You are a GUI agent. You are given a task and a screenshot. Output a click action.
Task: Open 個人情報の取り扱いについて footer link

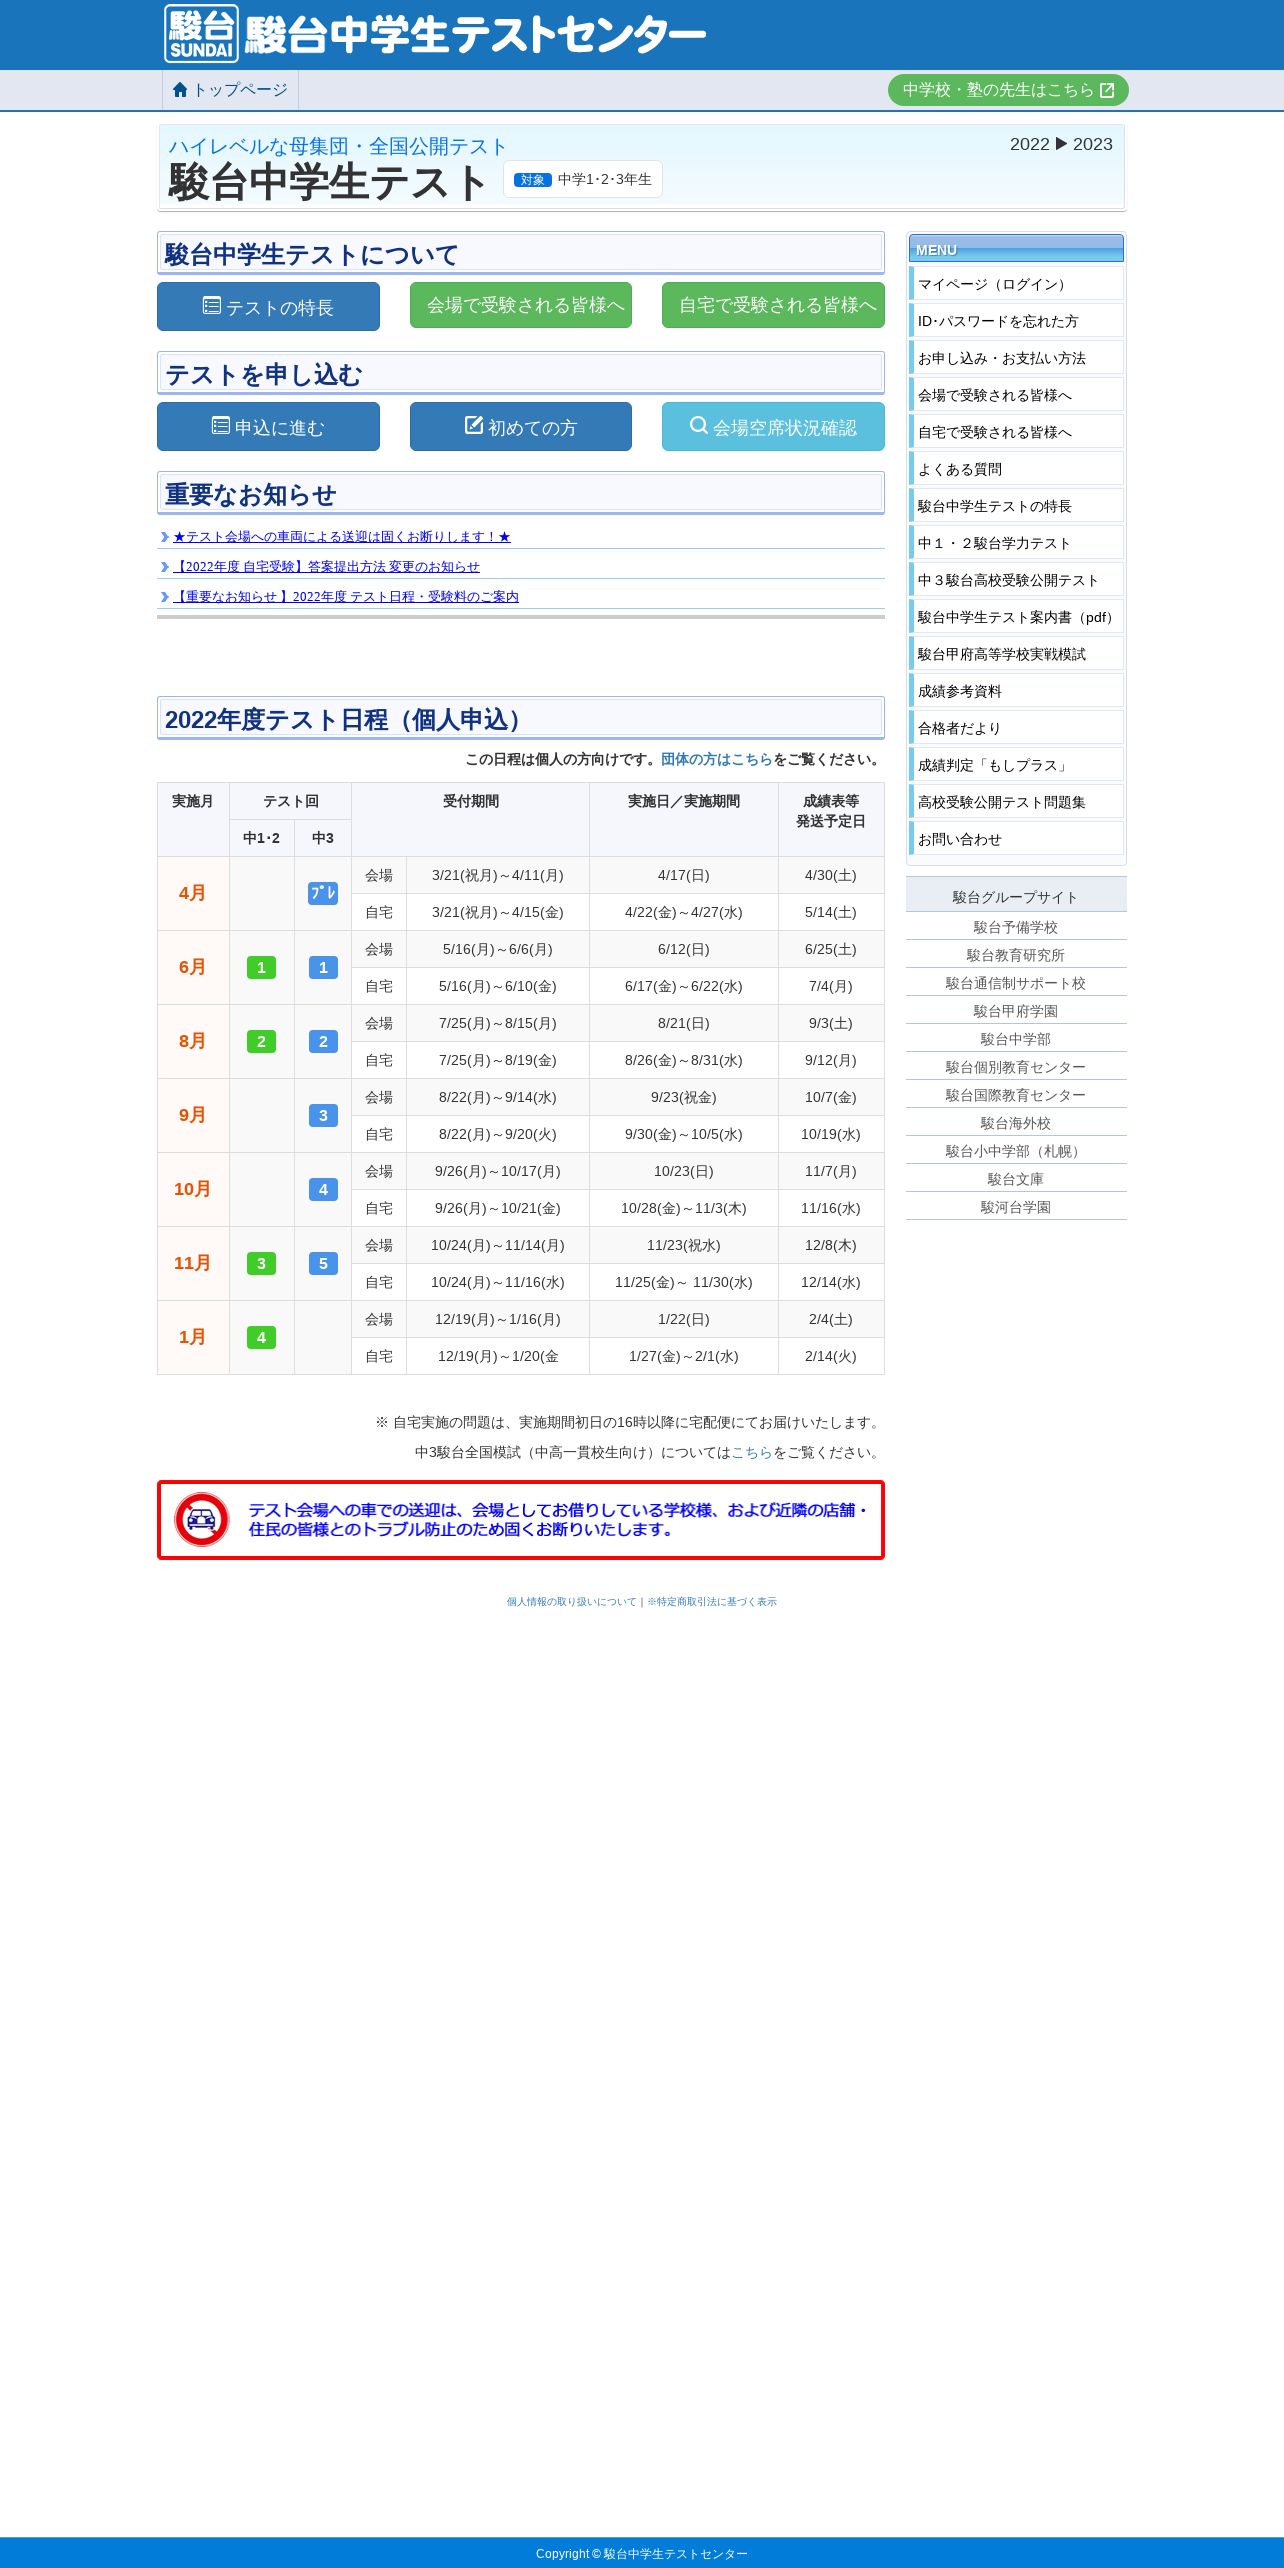coord(571,1602)
